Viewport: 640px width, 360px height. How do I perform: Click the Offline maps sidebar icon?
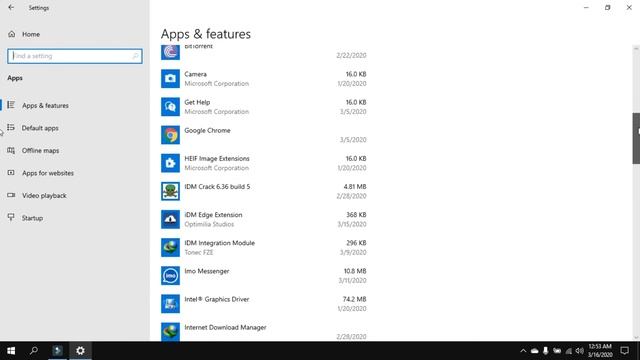pyautogui.click(x=11, y=150)
